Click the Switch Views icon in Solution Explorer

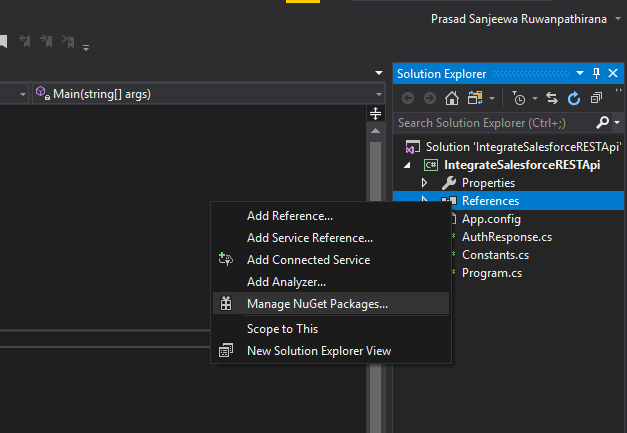tap(476, 98)
